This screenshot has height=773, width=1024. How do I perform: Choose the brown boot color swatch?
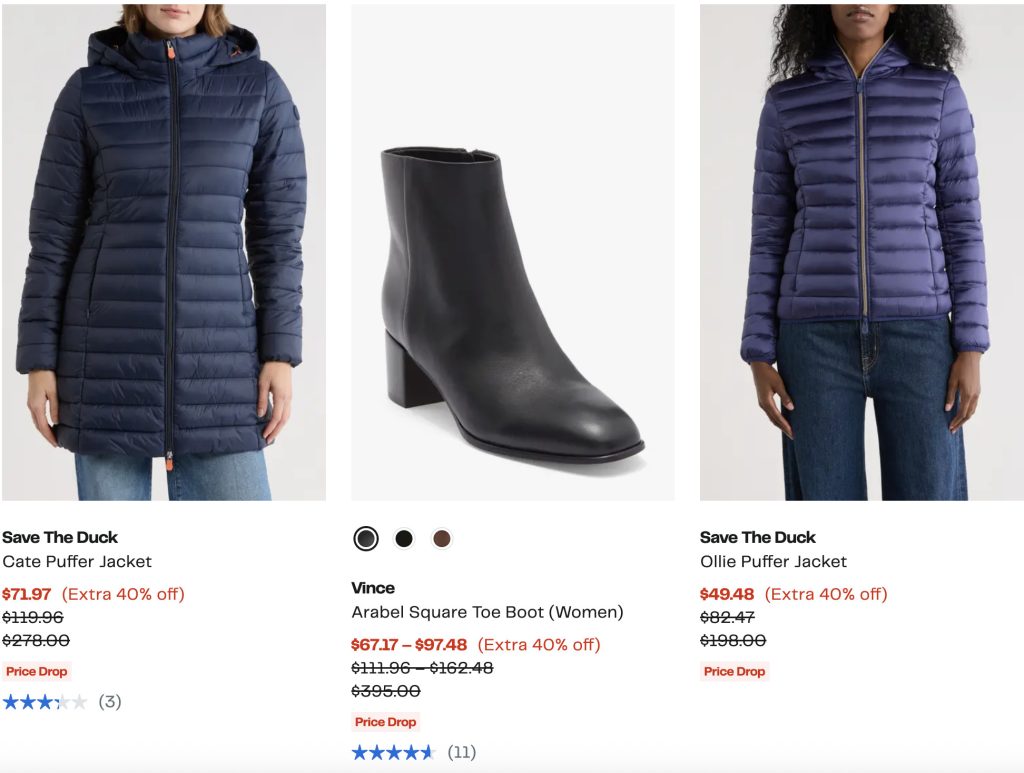442,539
